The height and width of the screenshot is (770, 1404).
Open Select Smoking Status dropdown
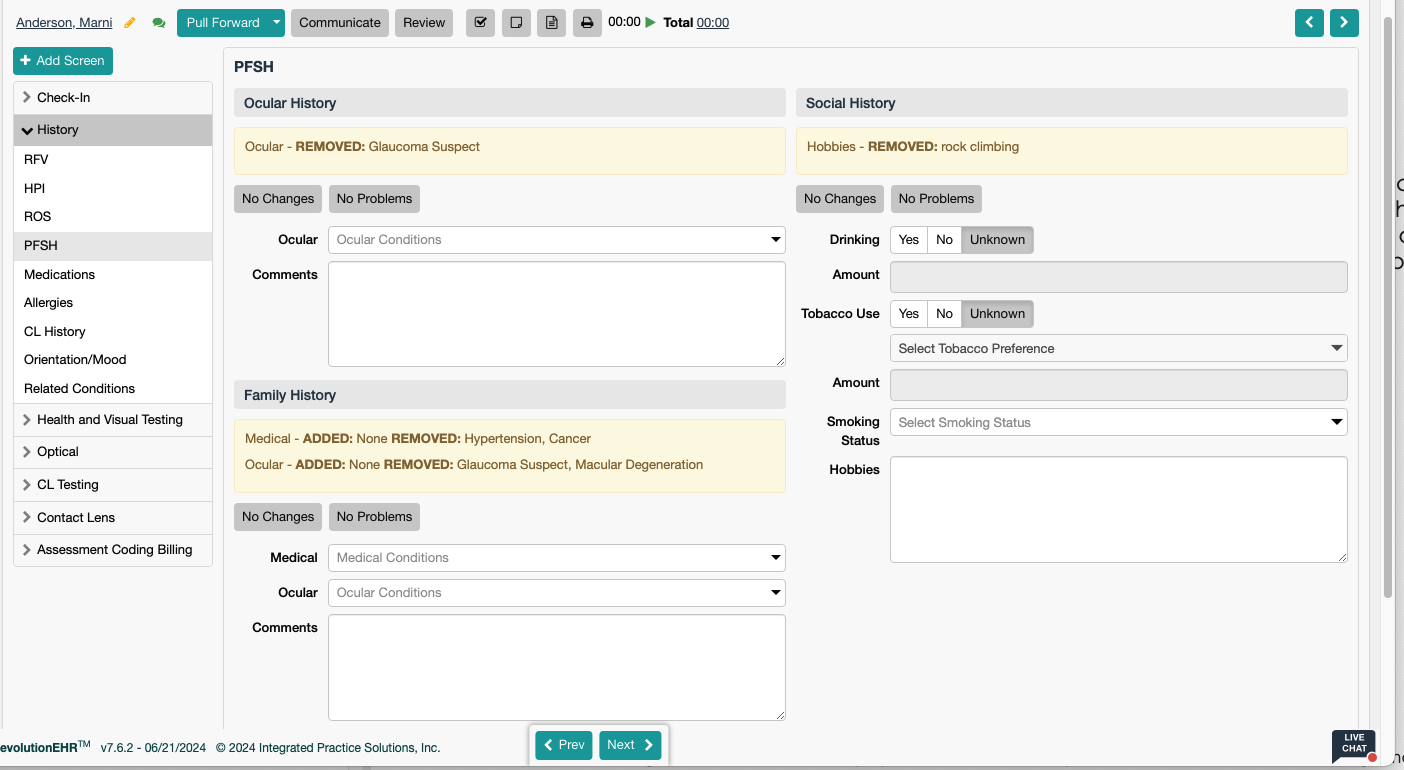pyautogui.click(x=1119, y=423)
